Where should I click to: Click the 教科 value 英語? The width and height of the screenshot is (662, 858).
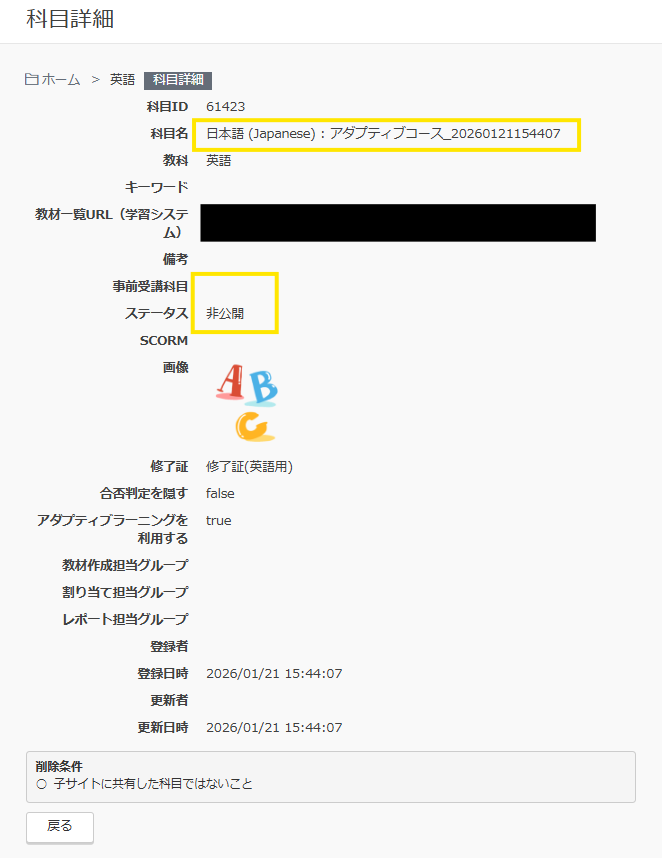pyautogui.click(x=218, y=161)
